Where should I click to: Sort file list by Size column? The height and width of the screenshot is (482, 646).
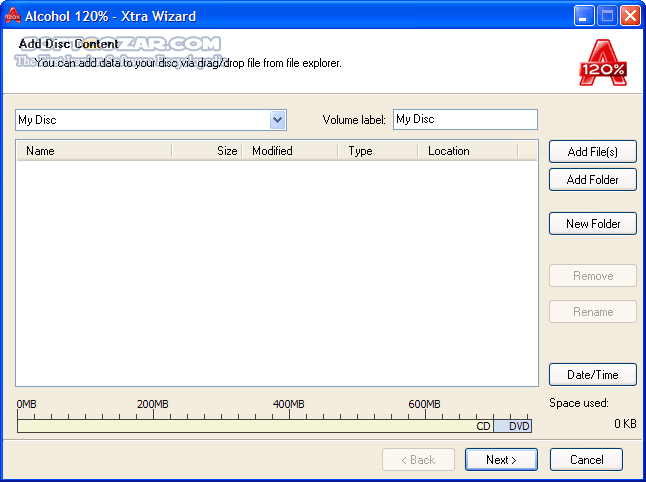click(207, 151)
